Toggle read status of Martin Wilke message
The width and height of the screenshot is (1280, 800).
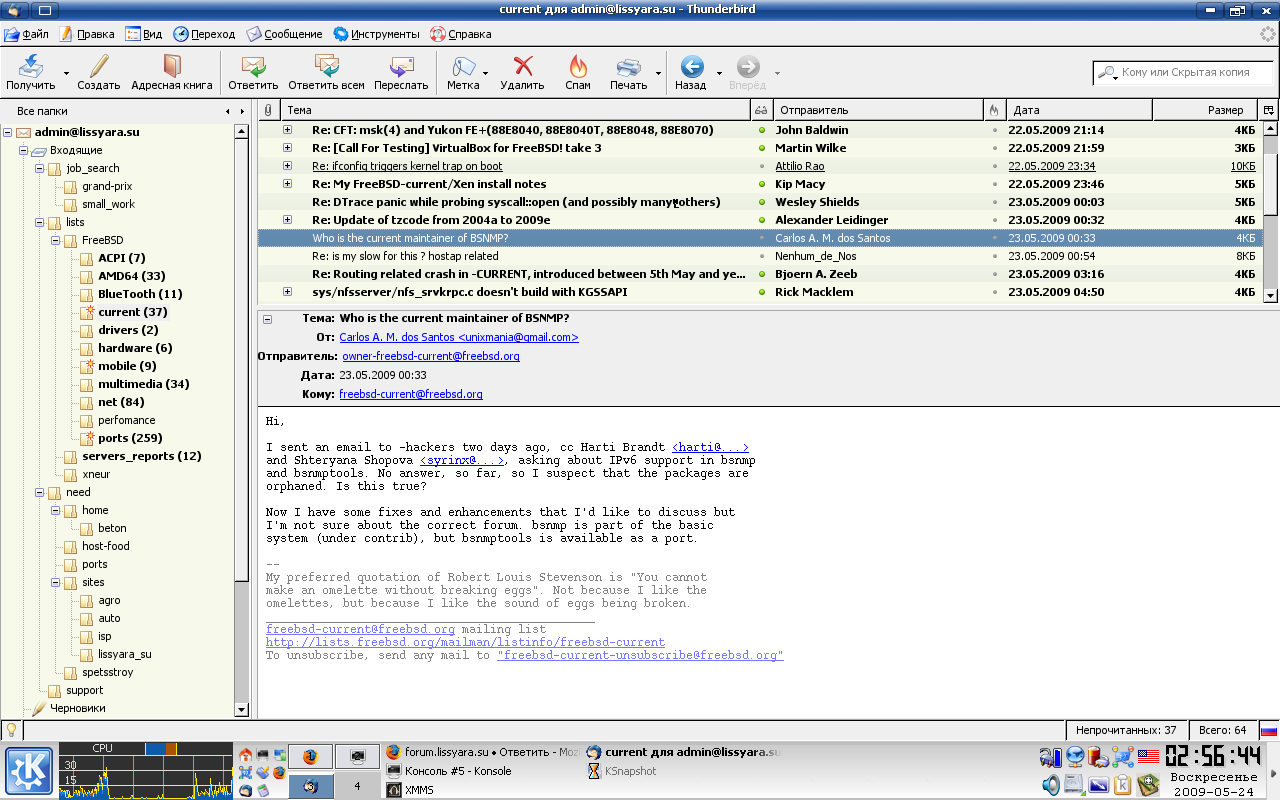[x=761, y=148]
